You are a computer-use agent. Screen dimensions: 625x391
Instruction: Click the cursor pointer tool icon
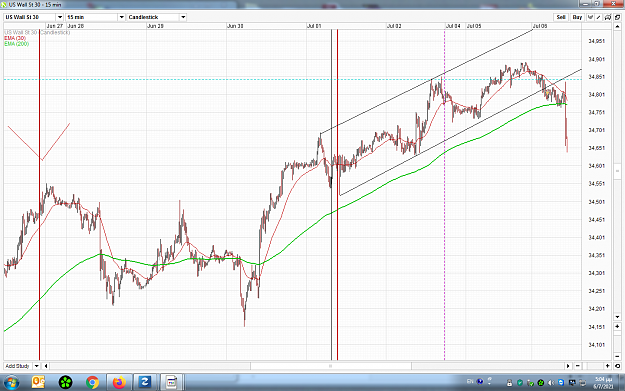click(590, 17)
